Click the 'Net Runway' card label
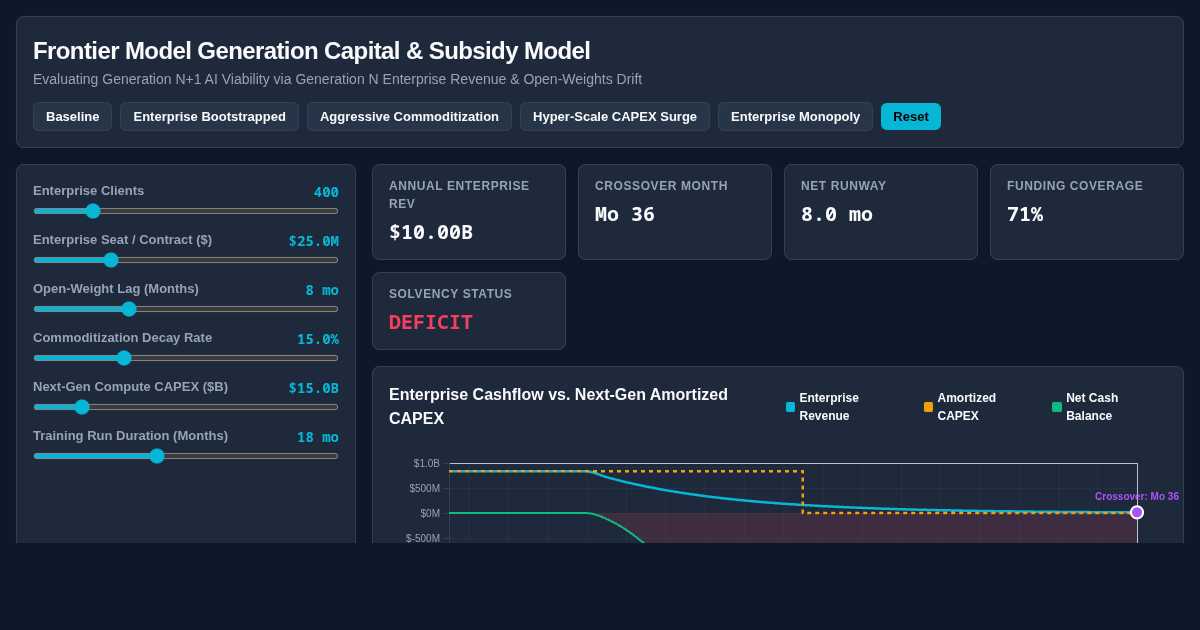This screenshot has height=630, width=1200. (x=844, y=186)
